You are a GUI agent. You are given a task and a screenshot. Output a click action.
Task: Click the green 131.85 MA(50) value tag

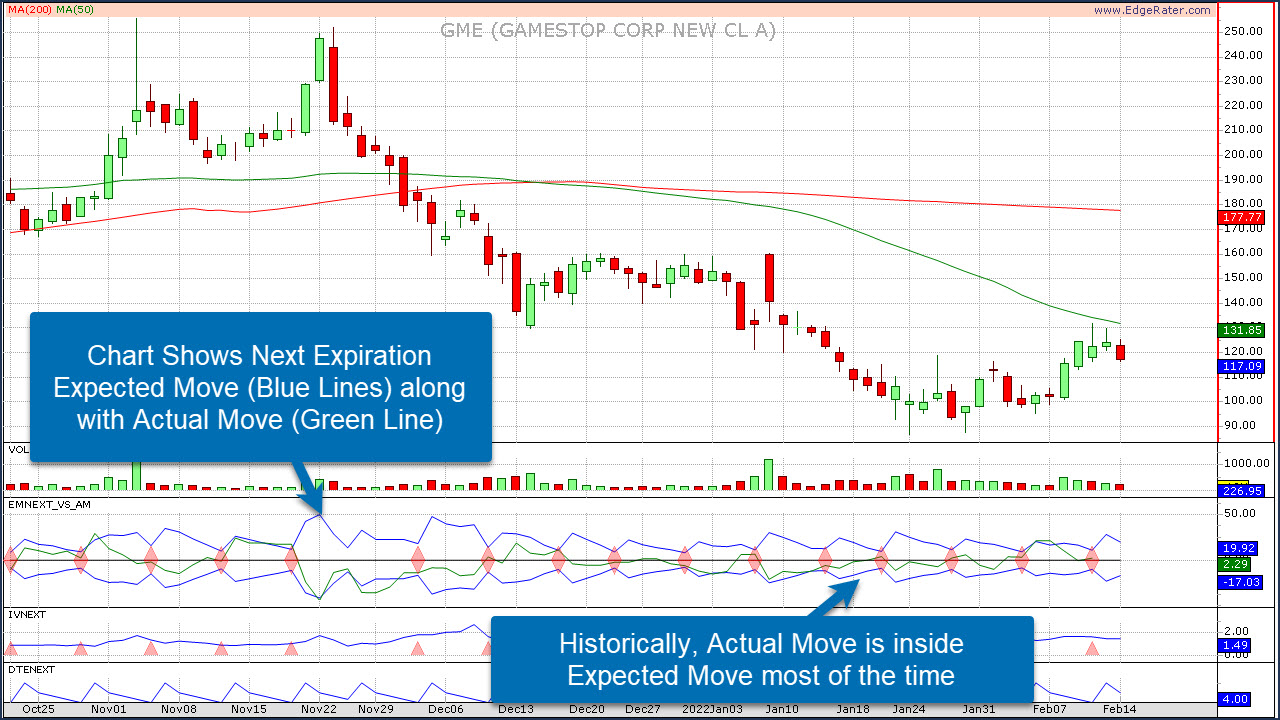point(1243,330)
